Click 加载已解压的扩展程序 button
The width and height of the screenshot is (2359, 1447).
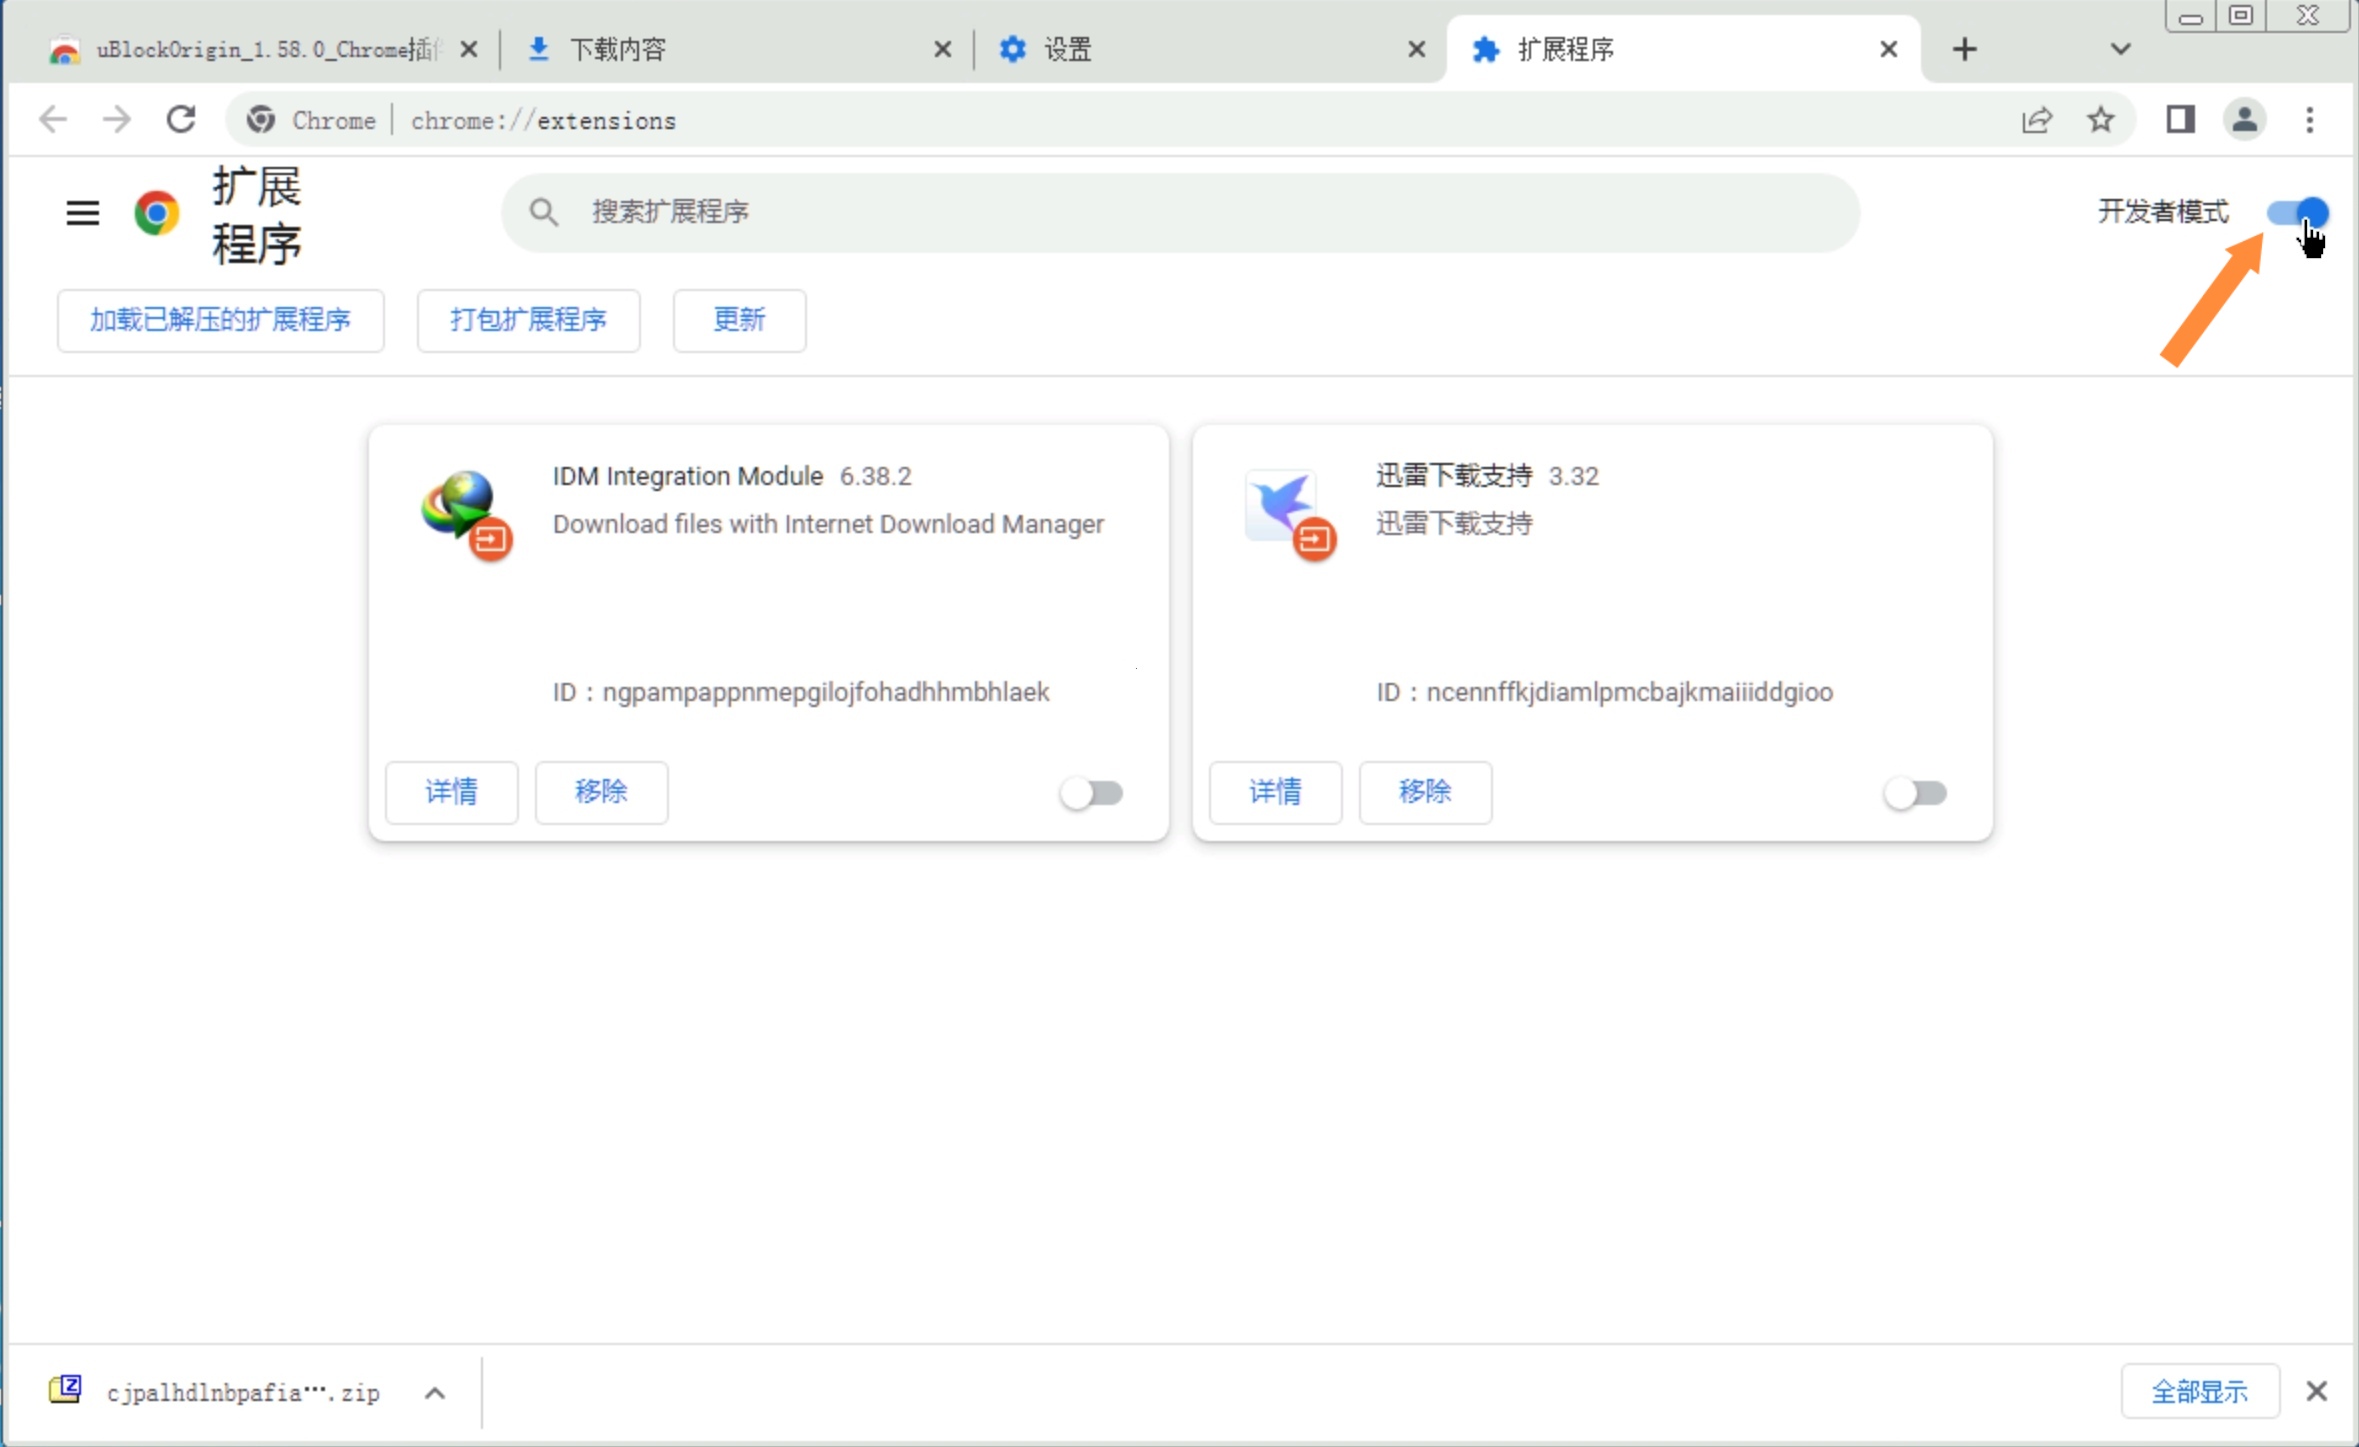tap(220, 320)
